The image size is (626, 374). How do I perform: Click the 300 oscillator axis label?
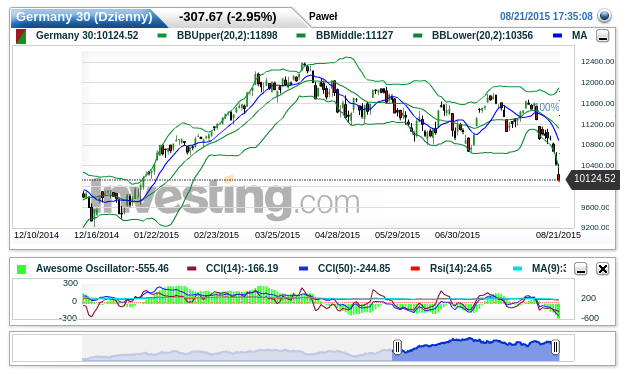point(70,283)
